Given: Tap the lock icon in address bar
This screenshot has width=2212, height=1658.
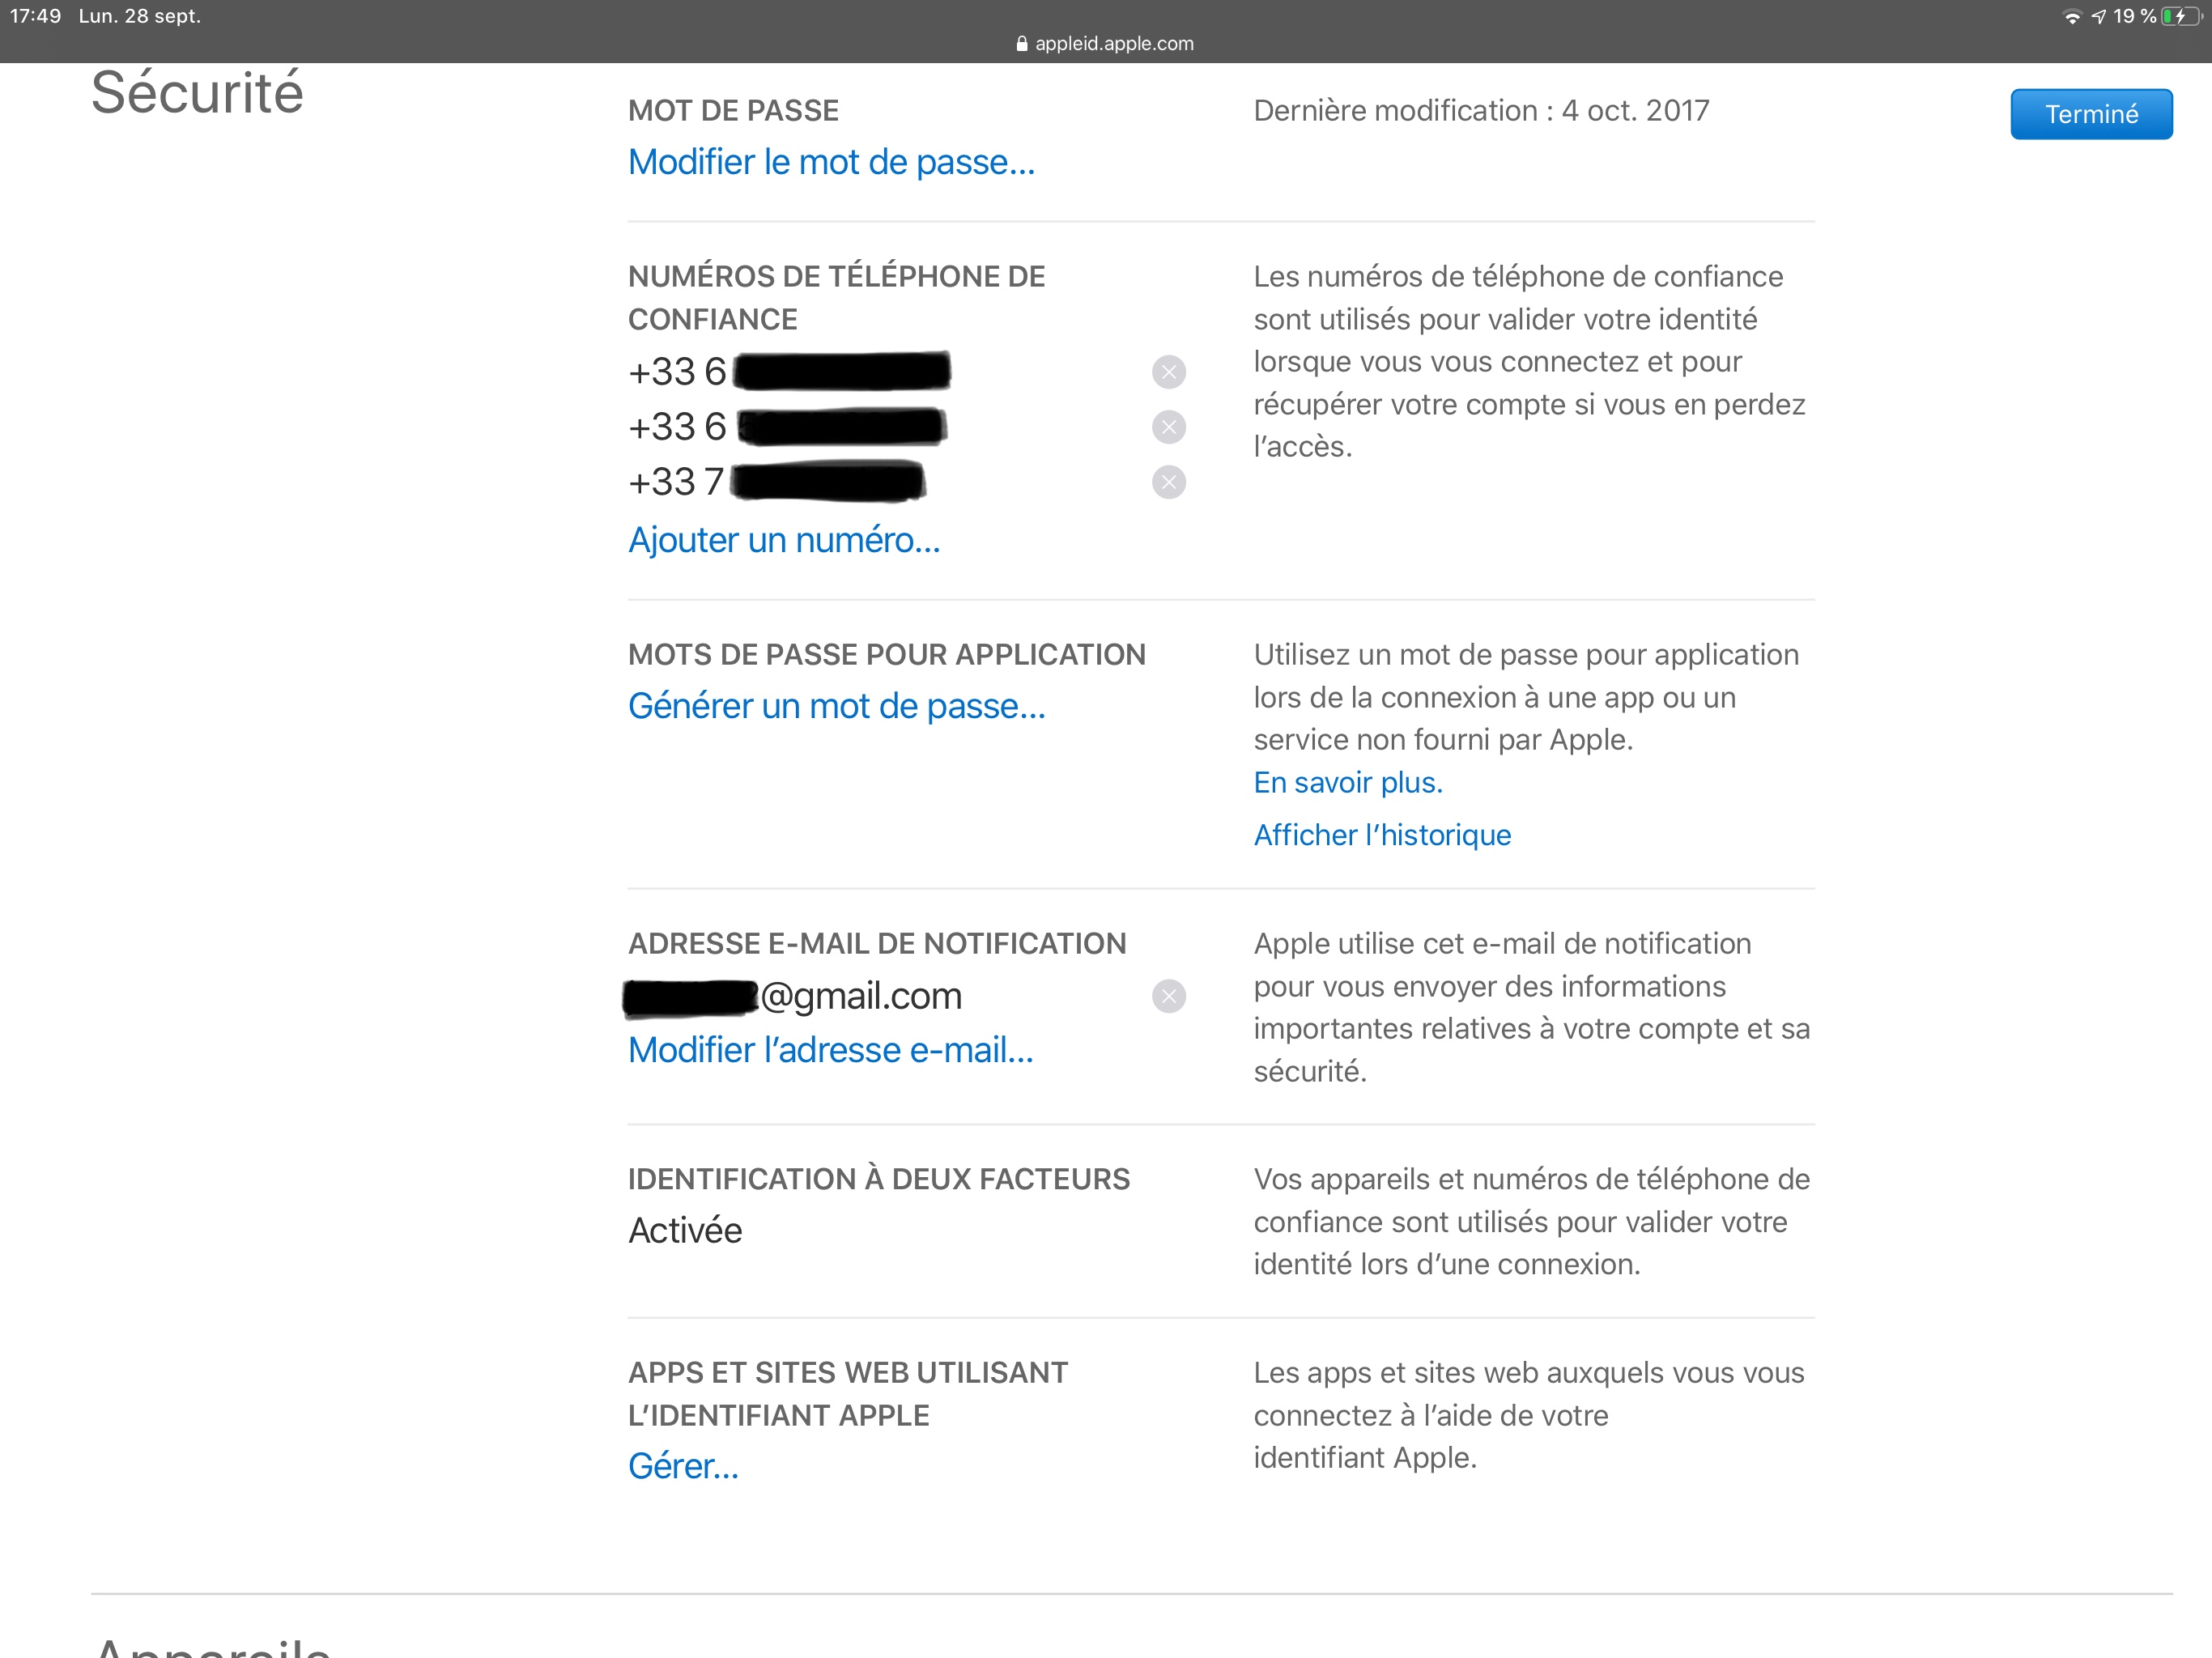Looking at the screenshot, I should pos(1021,44).
